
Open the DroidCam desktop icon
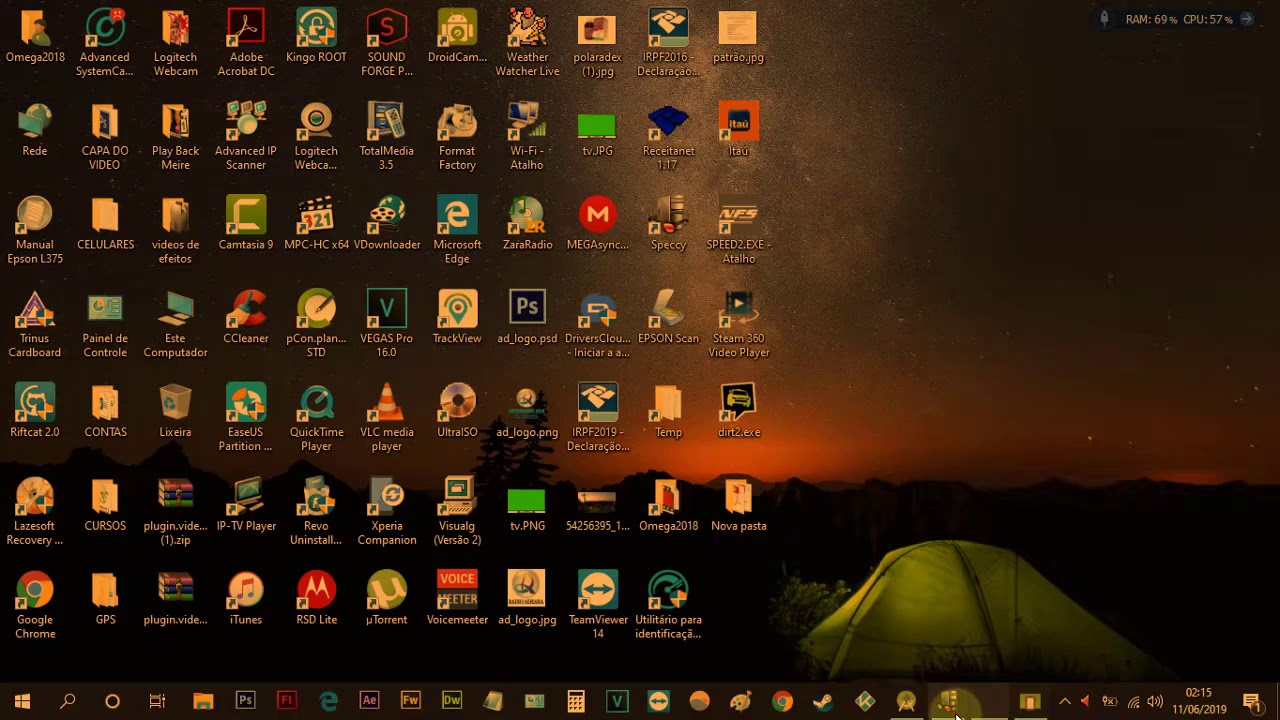[x=457, y=36]
